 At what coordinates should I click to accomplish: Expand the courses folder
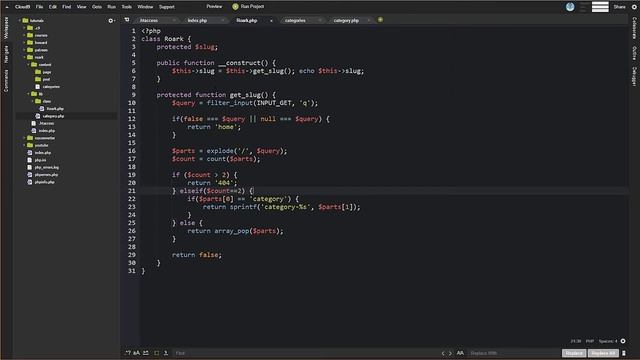24,35
